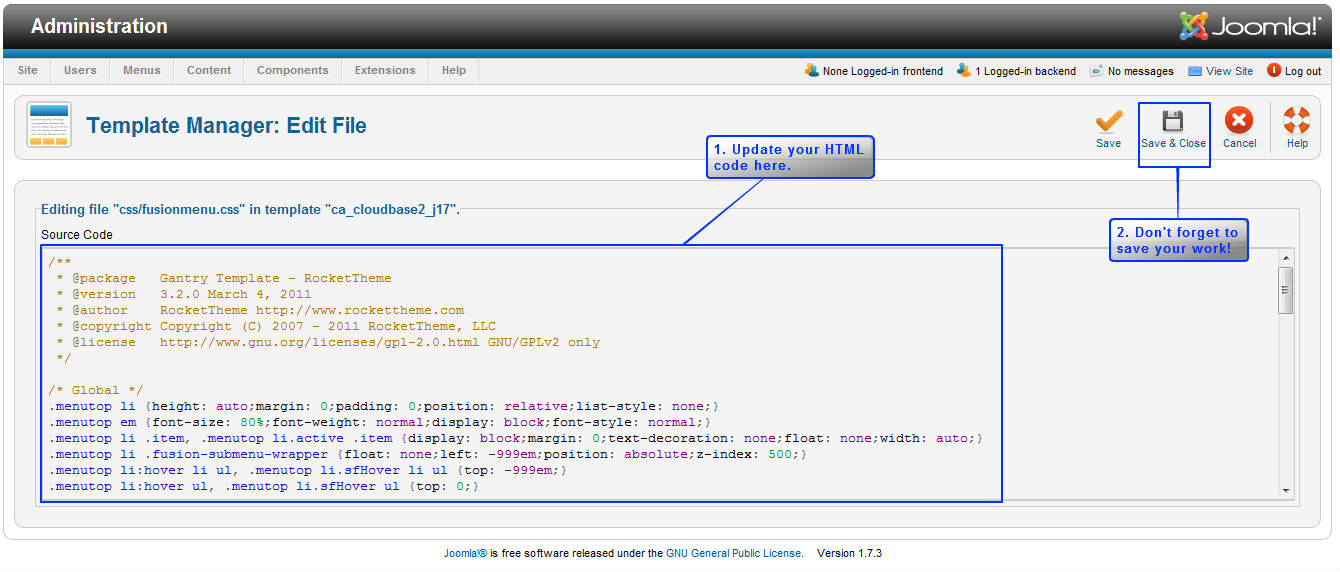Click the Version 1.7.3 footer text

point(849,553)
